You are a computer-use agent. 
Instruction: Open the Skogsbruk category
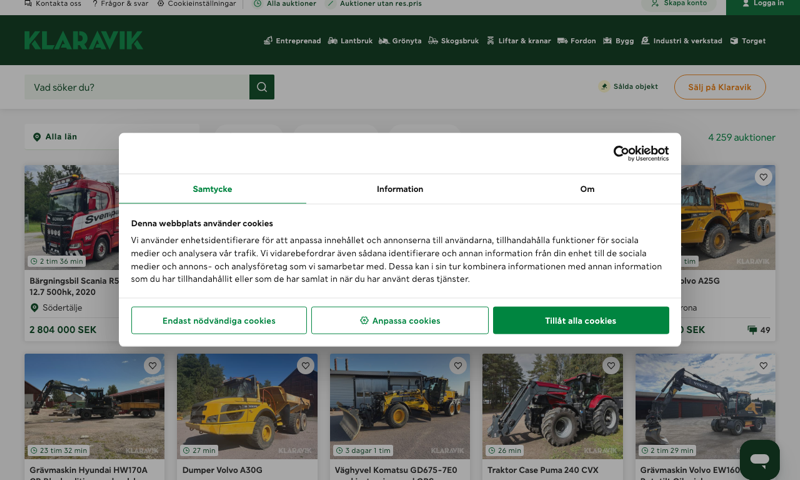454,41
